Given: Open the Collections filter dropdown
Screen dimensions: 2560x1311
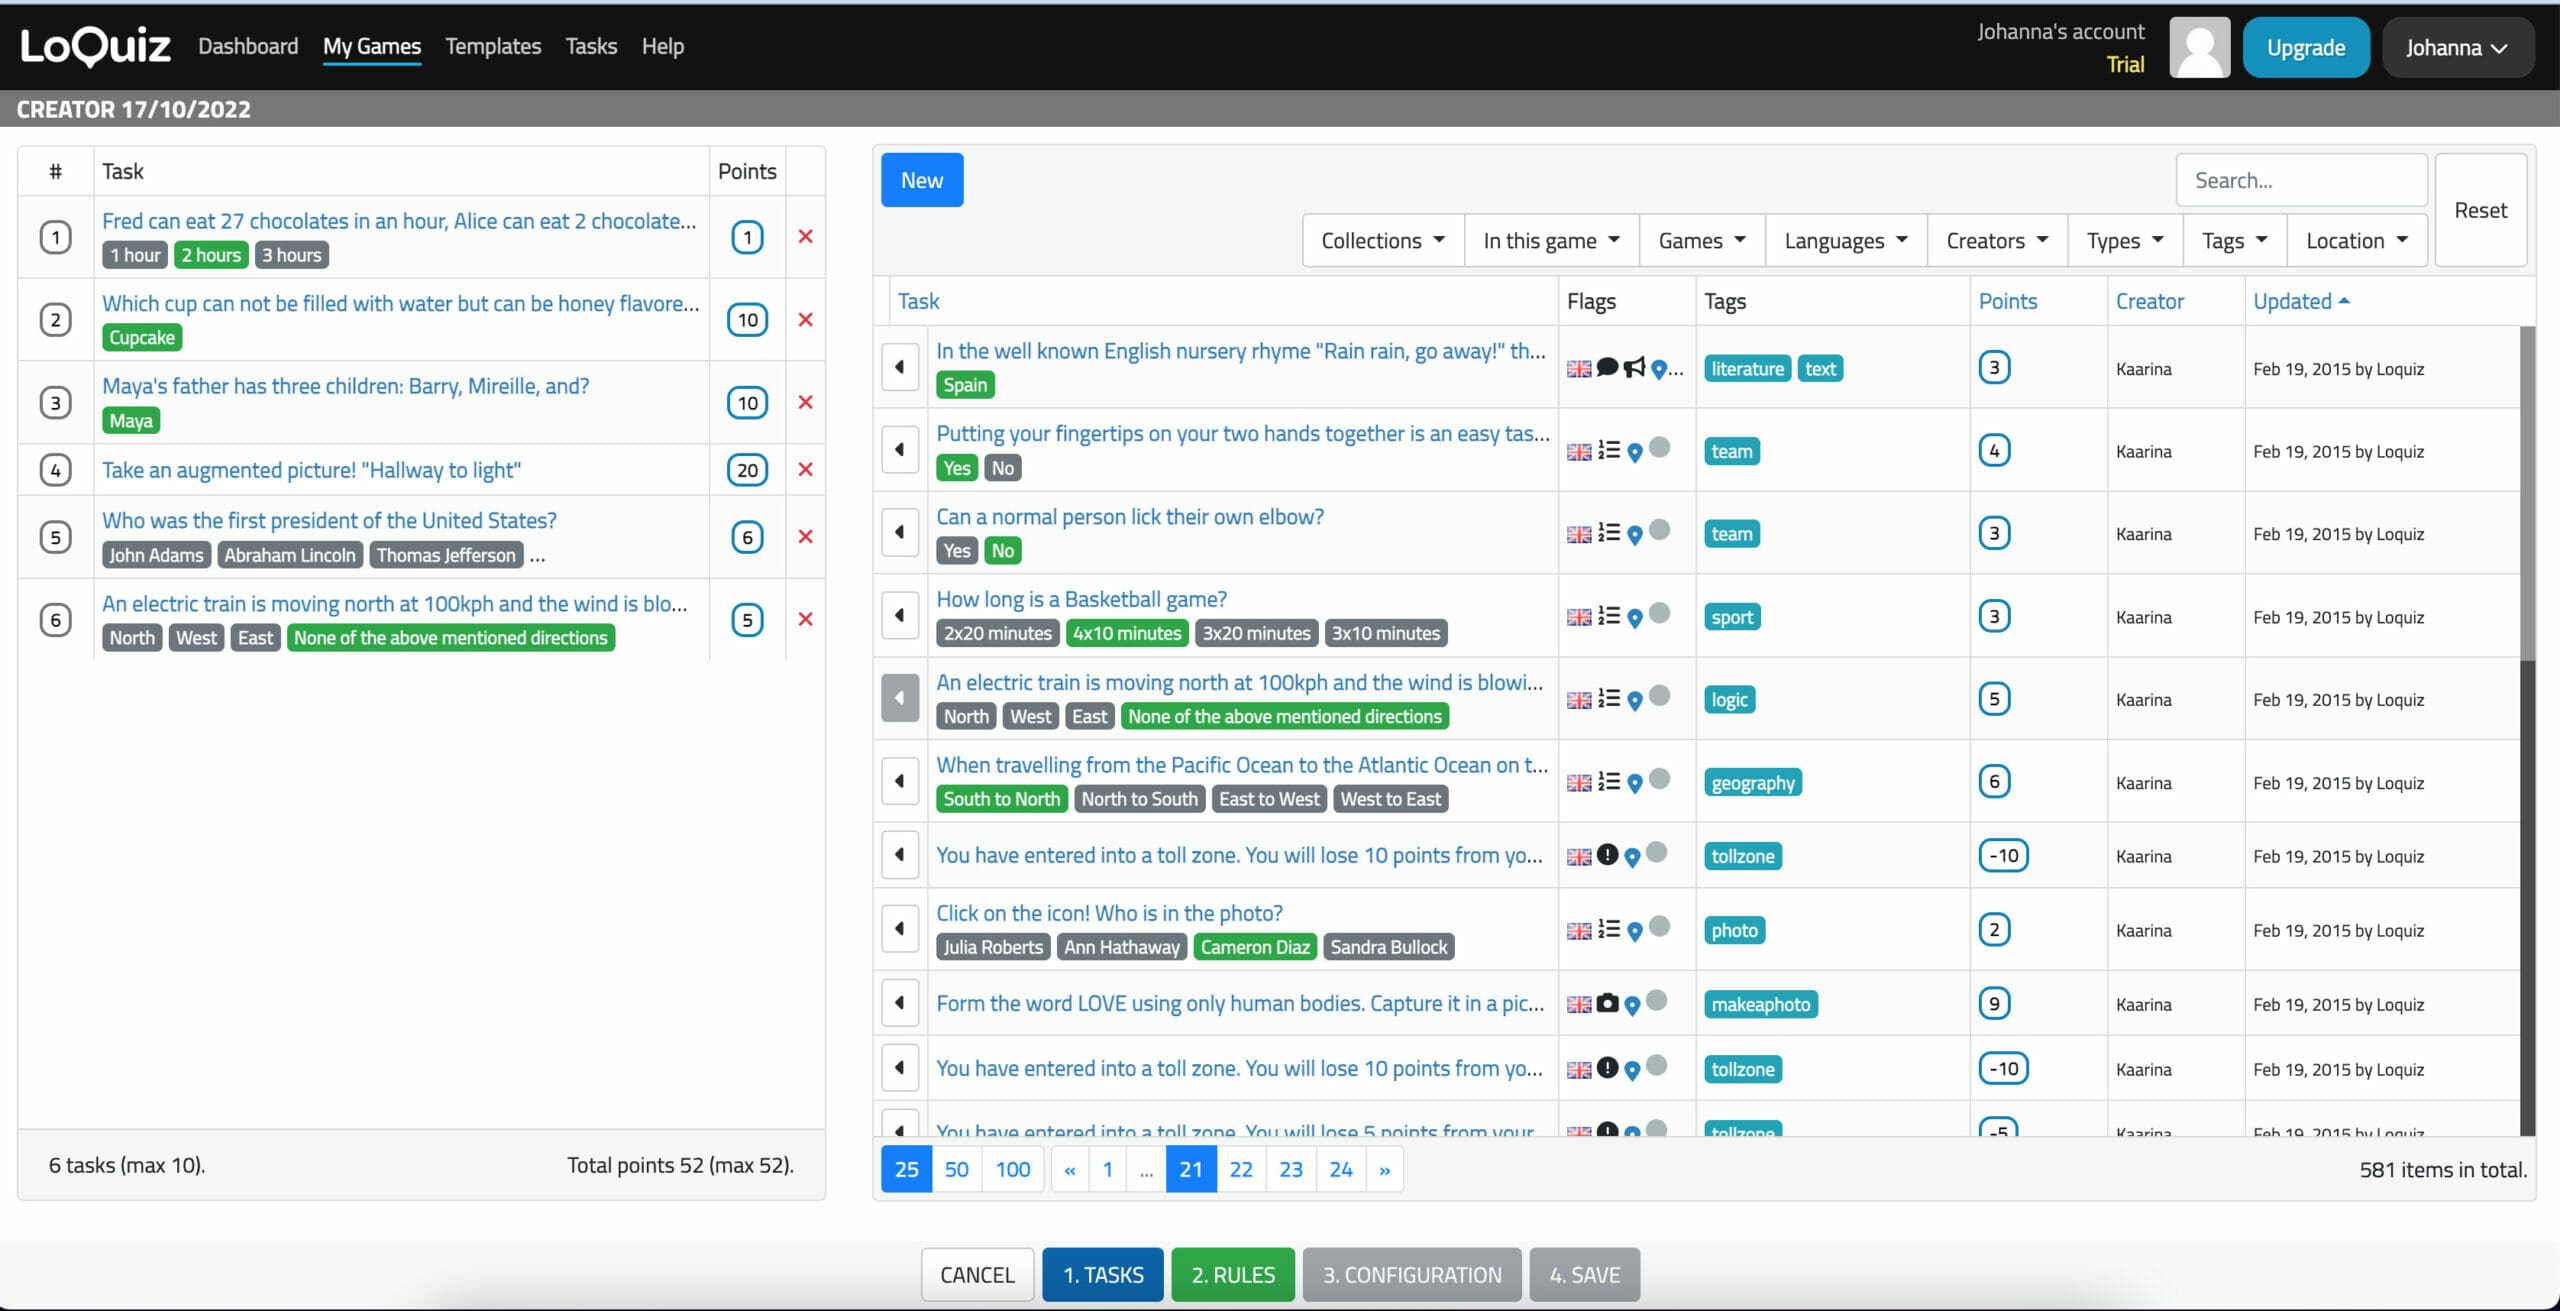Looking at the screenshot, I should click(x=1381, y=240).
